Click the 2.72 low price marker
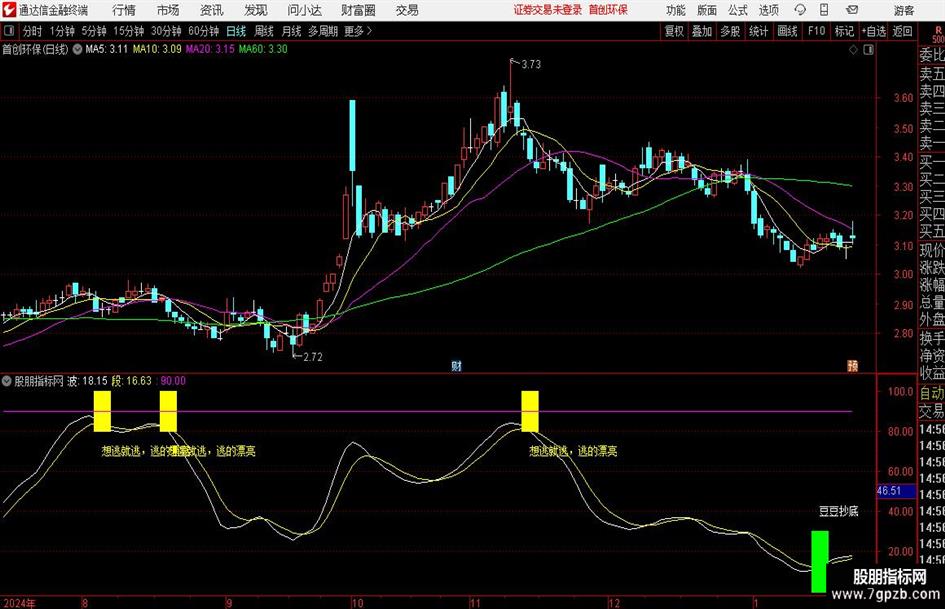Image resolution: width=945 pixels, height=609 pixels. (312, 357)
